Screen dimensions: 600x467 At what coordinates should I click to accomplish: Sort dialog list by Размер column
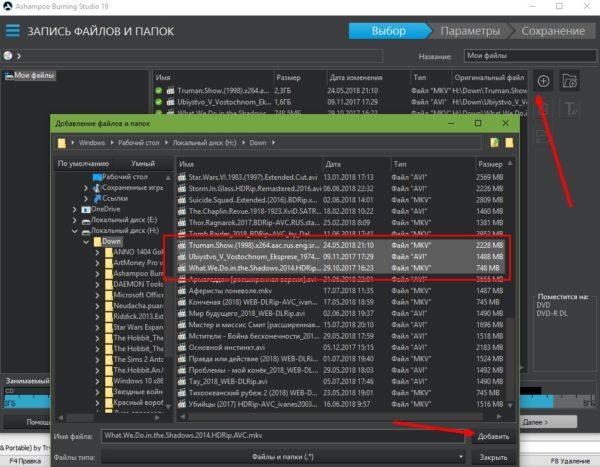[x=491, y=164]
